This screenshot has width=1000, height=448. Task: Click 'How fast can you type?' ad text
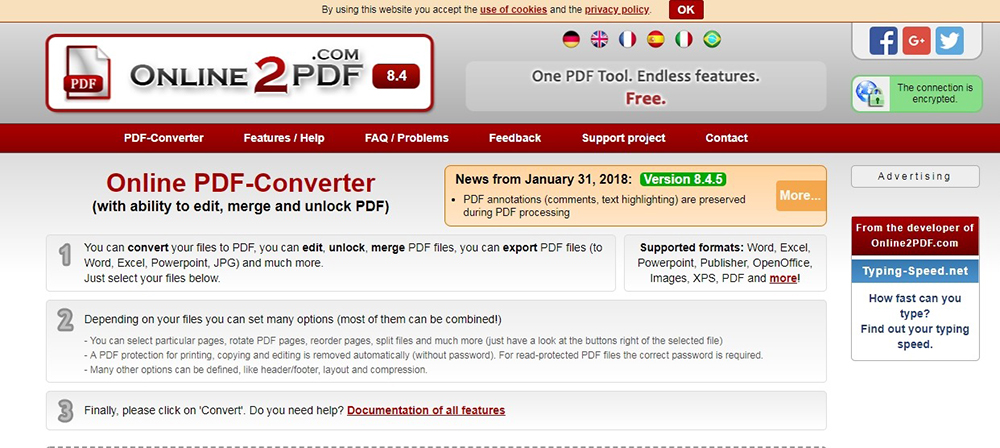click(x=915, y=306)
